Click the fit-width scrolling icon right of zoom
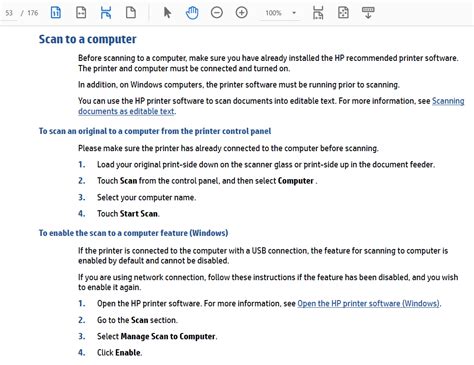Viewport: 474px width, 365px height. pos(318,13)
